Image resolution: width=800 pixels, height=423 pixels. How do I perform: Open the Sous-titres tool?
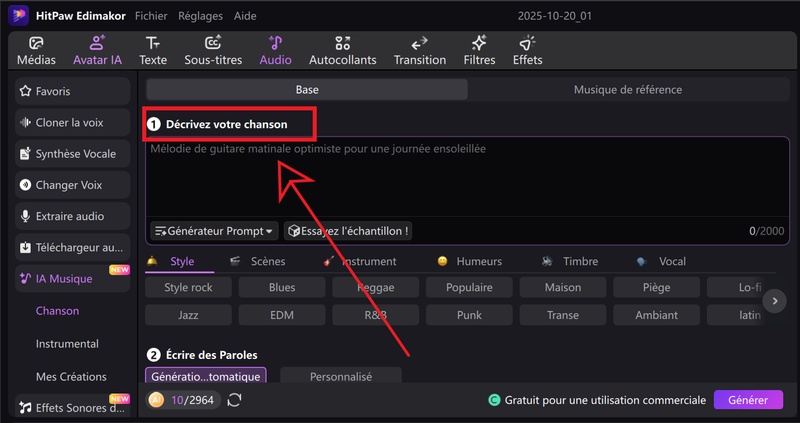point(212,50)
